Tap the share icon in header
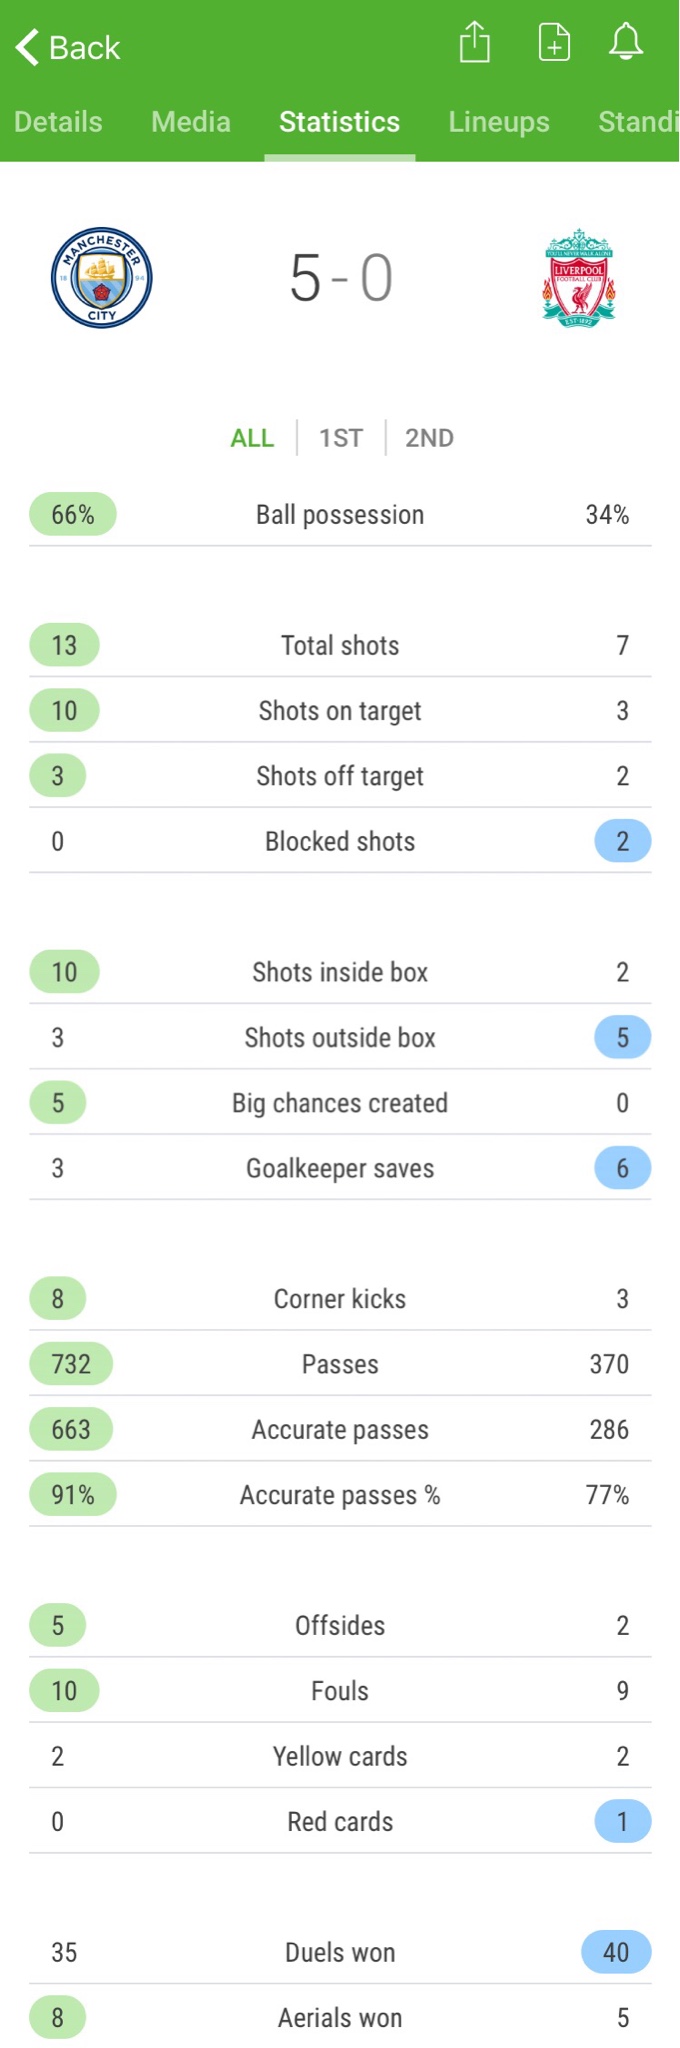680x2048 pixels. pyautogui.click(x=475, y=43)
